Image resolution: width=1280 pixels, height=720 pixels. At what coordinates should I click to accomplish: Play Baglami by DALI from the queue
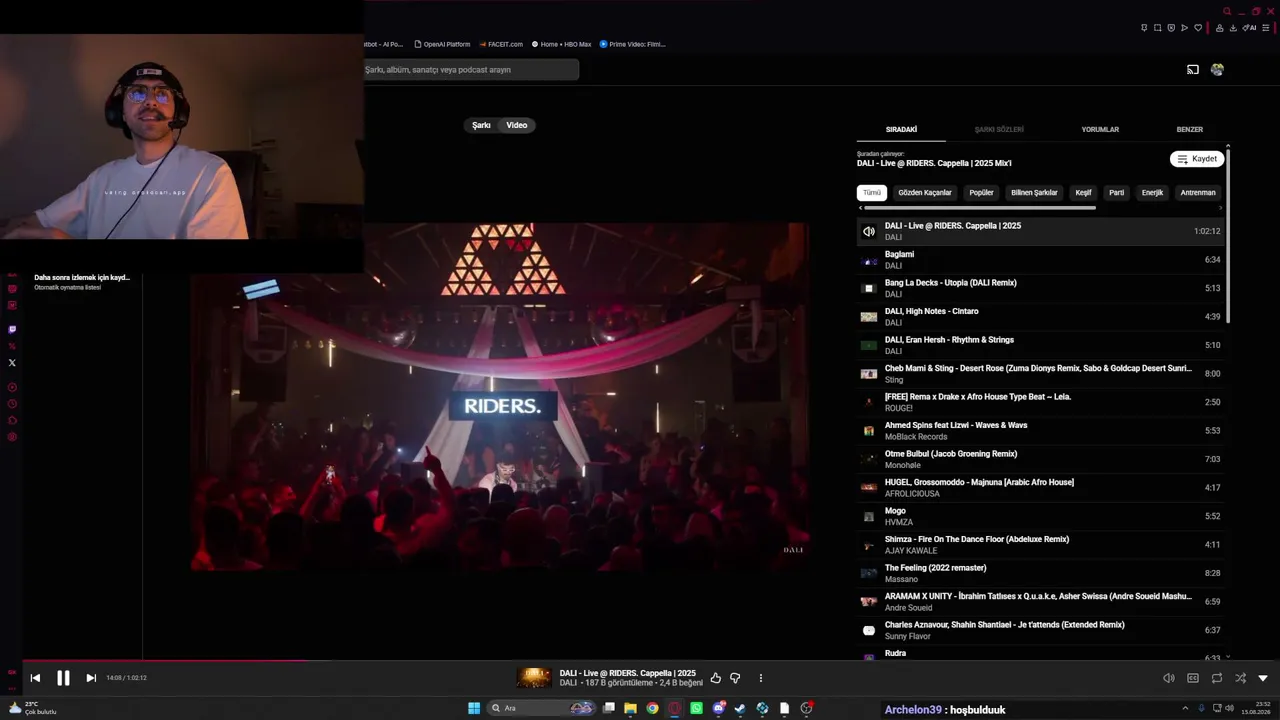click(1041, 260)
